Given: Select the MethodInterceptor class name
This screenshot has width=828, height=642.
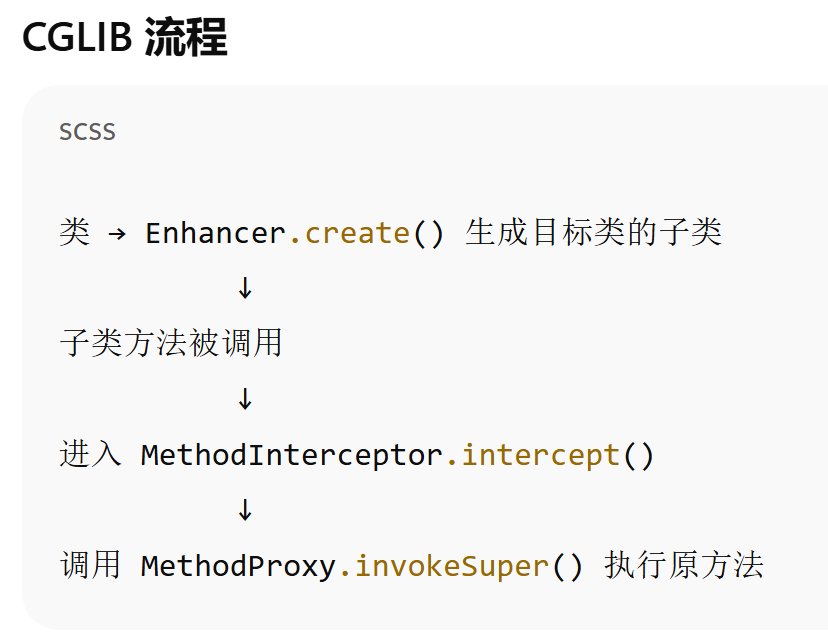Looking at the screenshot, I should pos(291,456).
